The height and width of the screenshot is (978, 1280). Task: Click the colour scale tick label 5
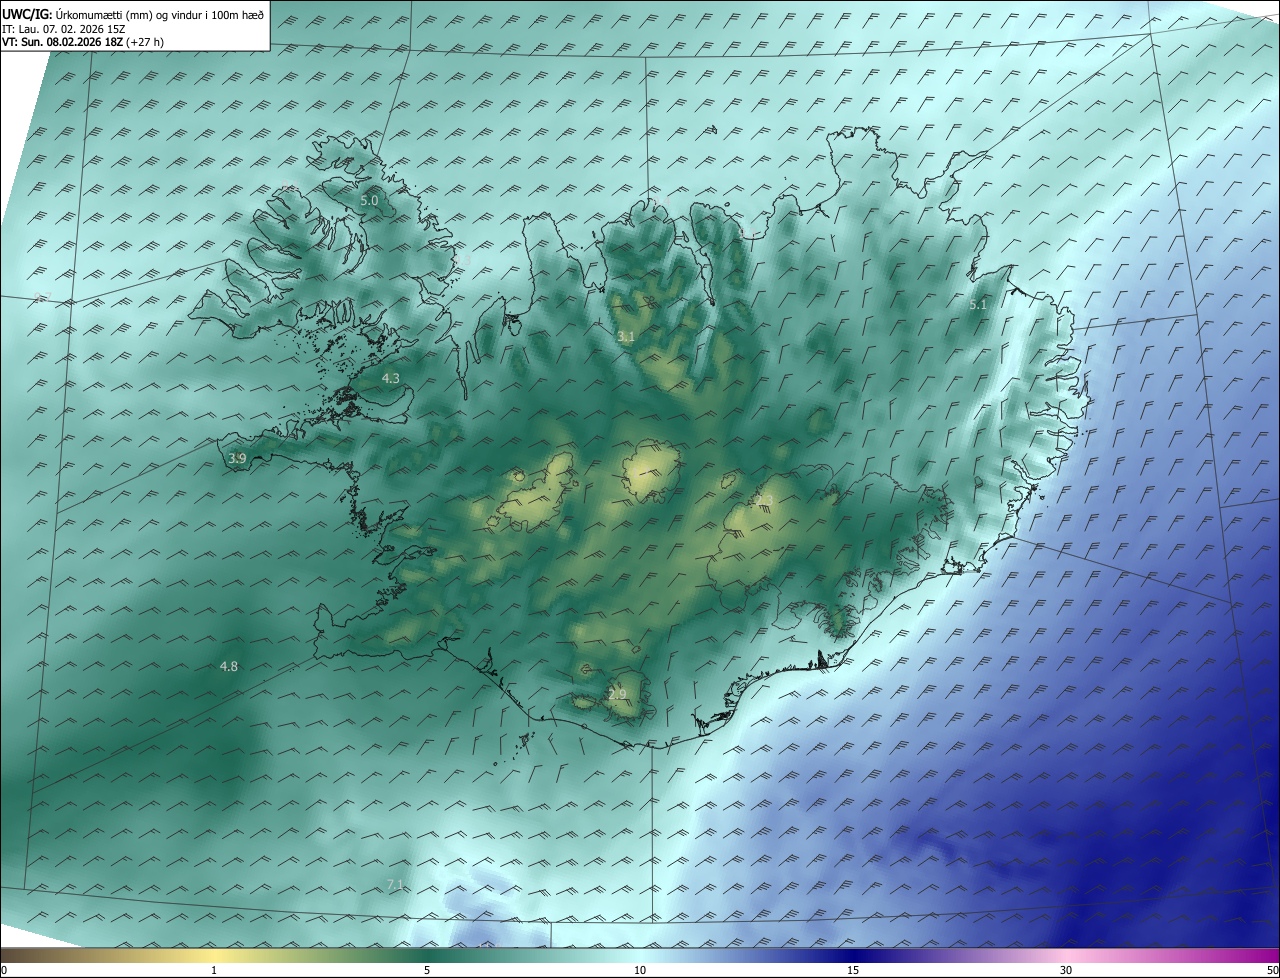[x=426, y=971]
